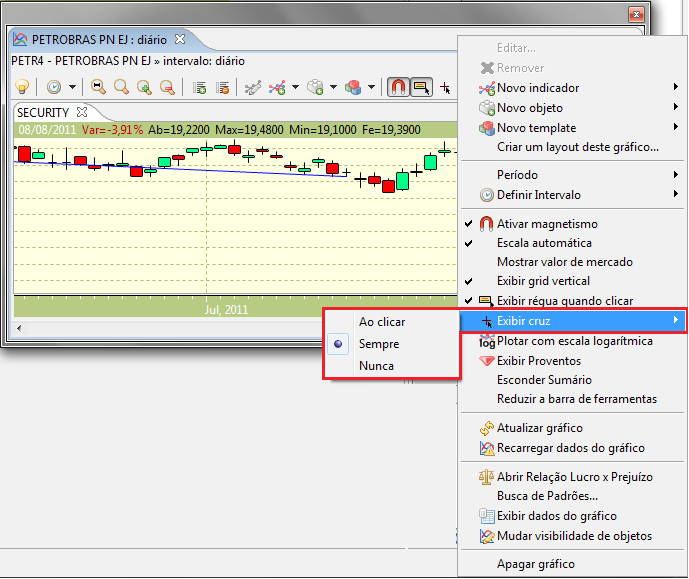This screenshot has width=689, height=579.
Task: Click the 'Exibir dados do gráfico' table icon
Action: (x=486, y=516)
